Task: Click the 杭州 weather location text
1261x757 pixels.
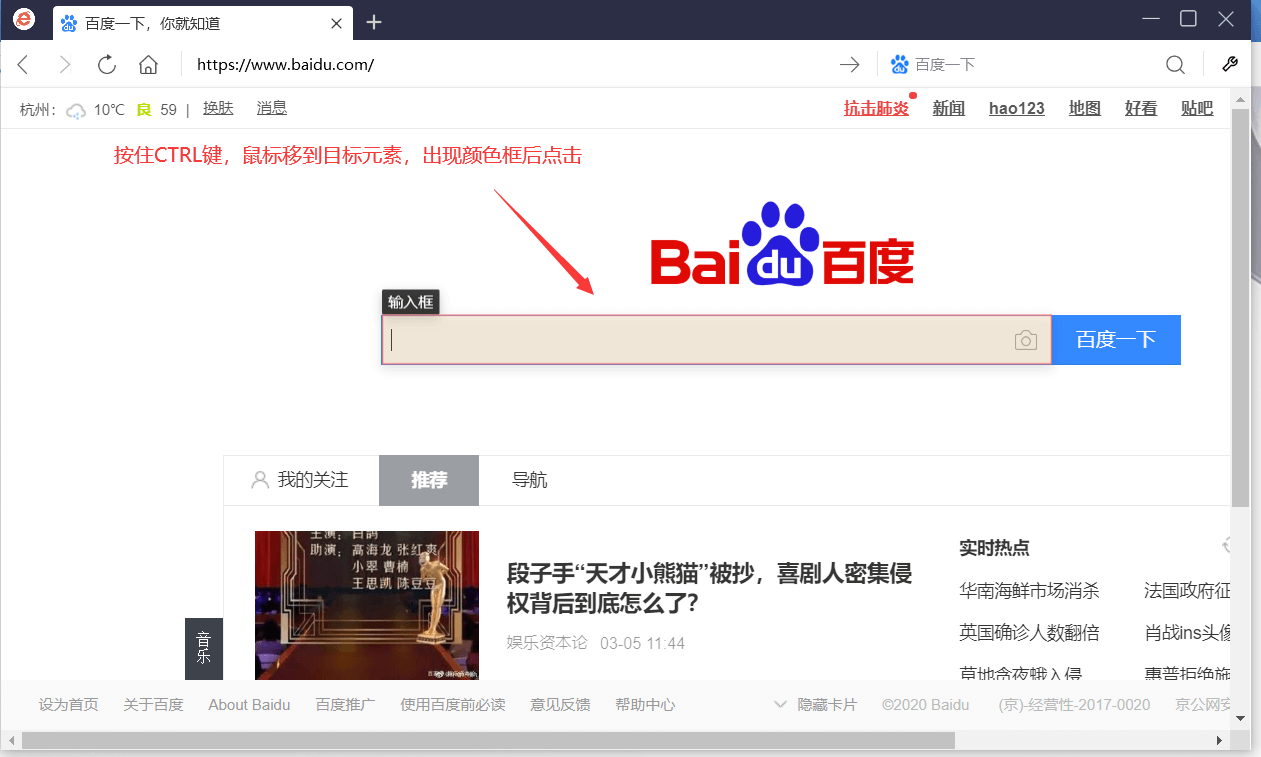Action: pyautogui.click(x=38, y=110)
